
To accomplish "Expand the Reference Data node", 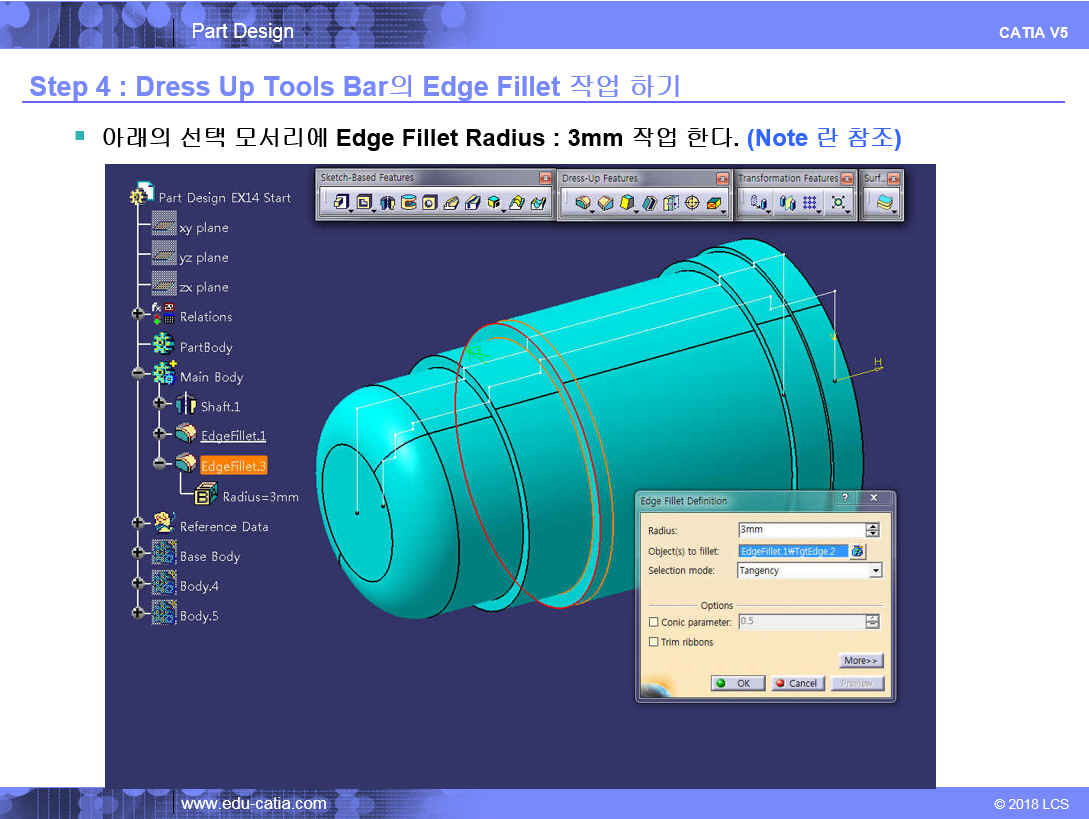I will (x=138, y=524).
